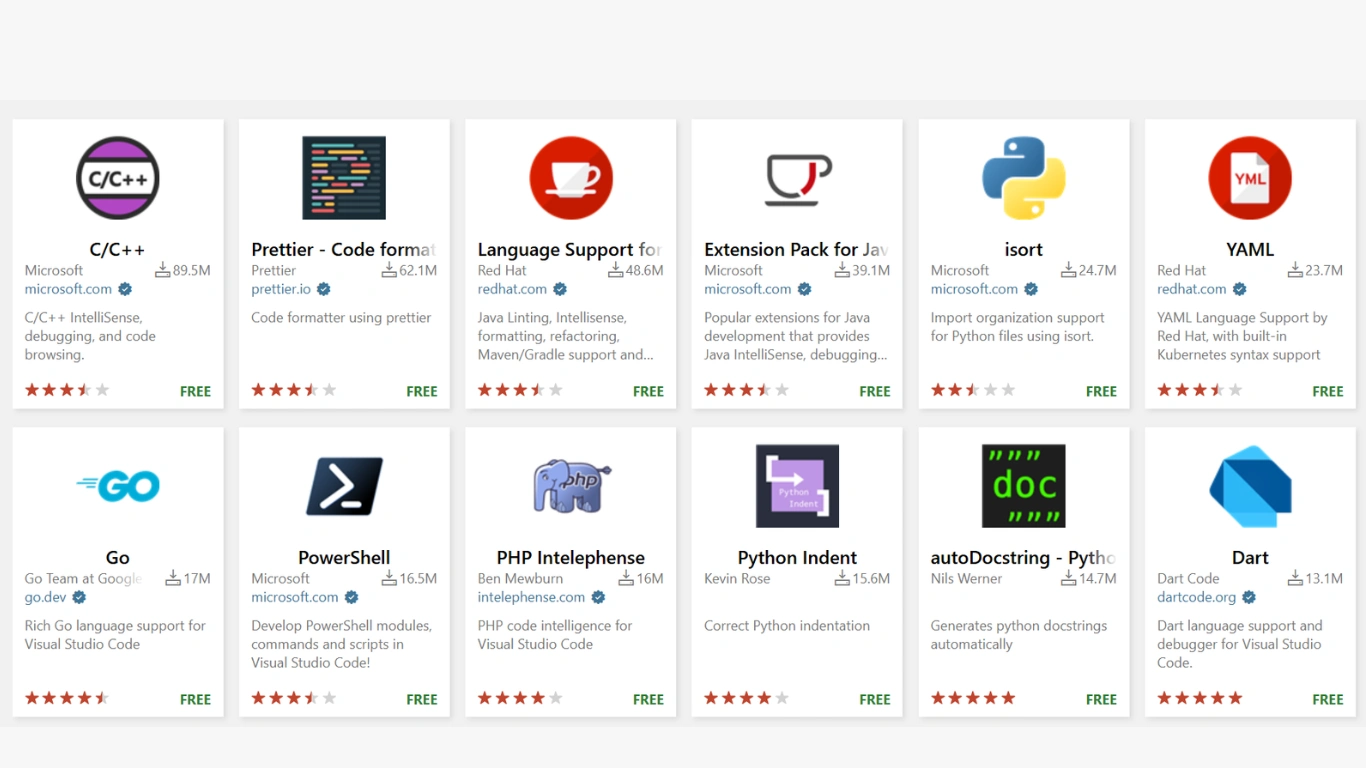This screenshot has height=768, width=1366.
Task: Click the Language Support for Java icon
Action: tap(570, 178)
